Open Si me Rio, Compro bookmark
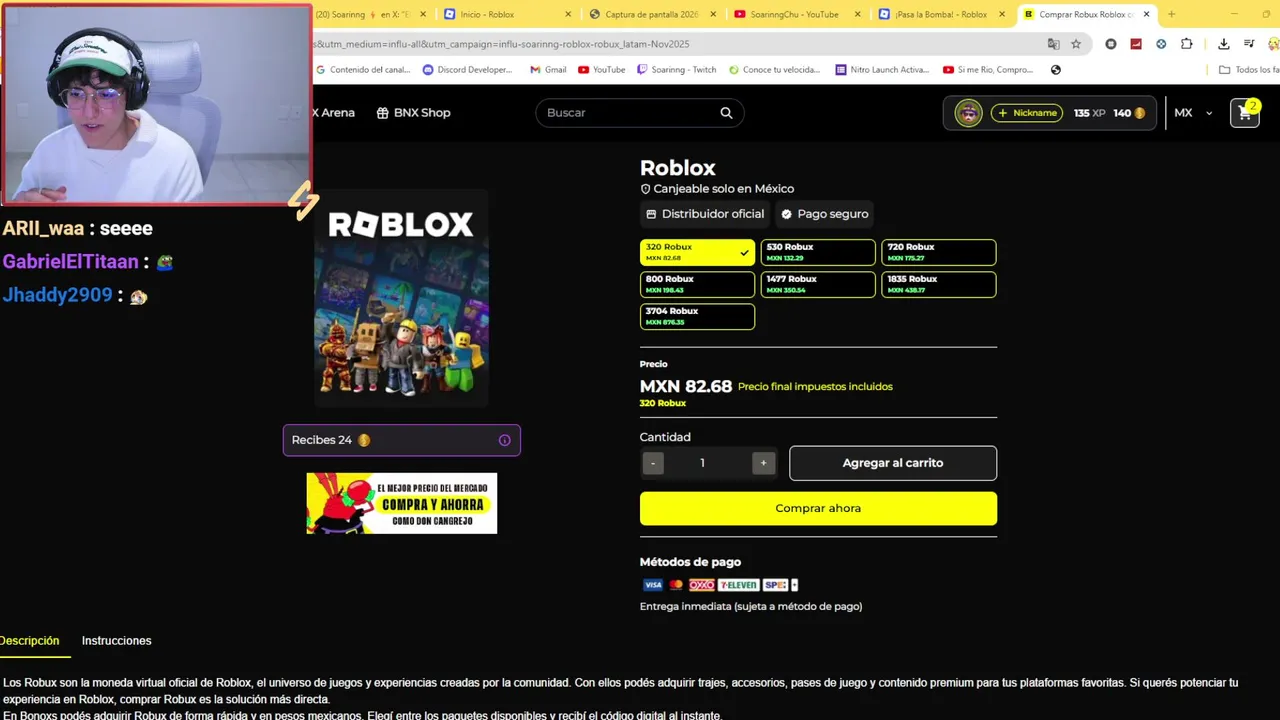Screen dimensions: 1280x720 coord(989,70)
